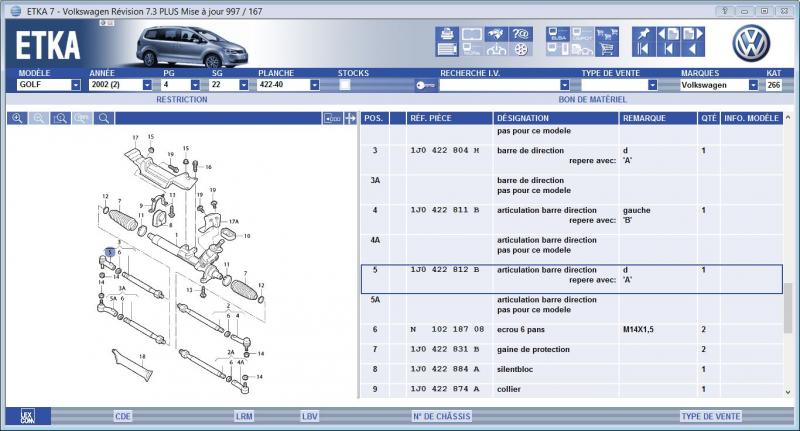
Task: Open the ?@ help contact icon
Action: pyautogui.click(x=520, y=34)
